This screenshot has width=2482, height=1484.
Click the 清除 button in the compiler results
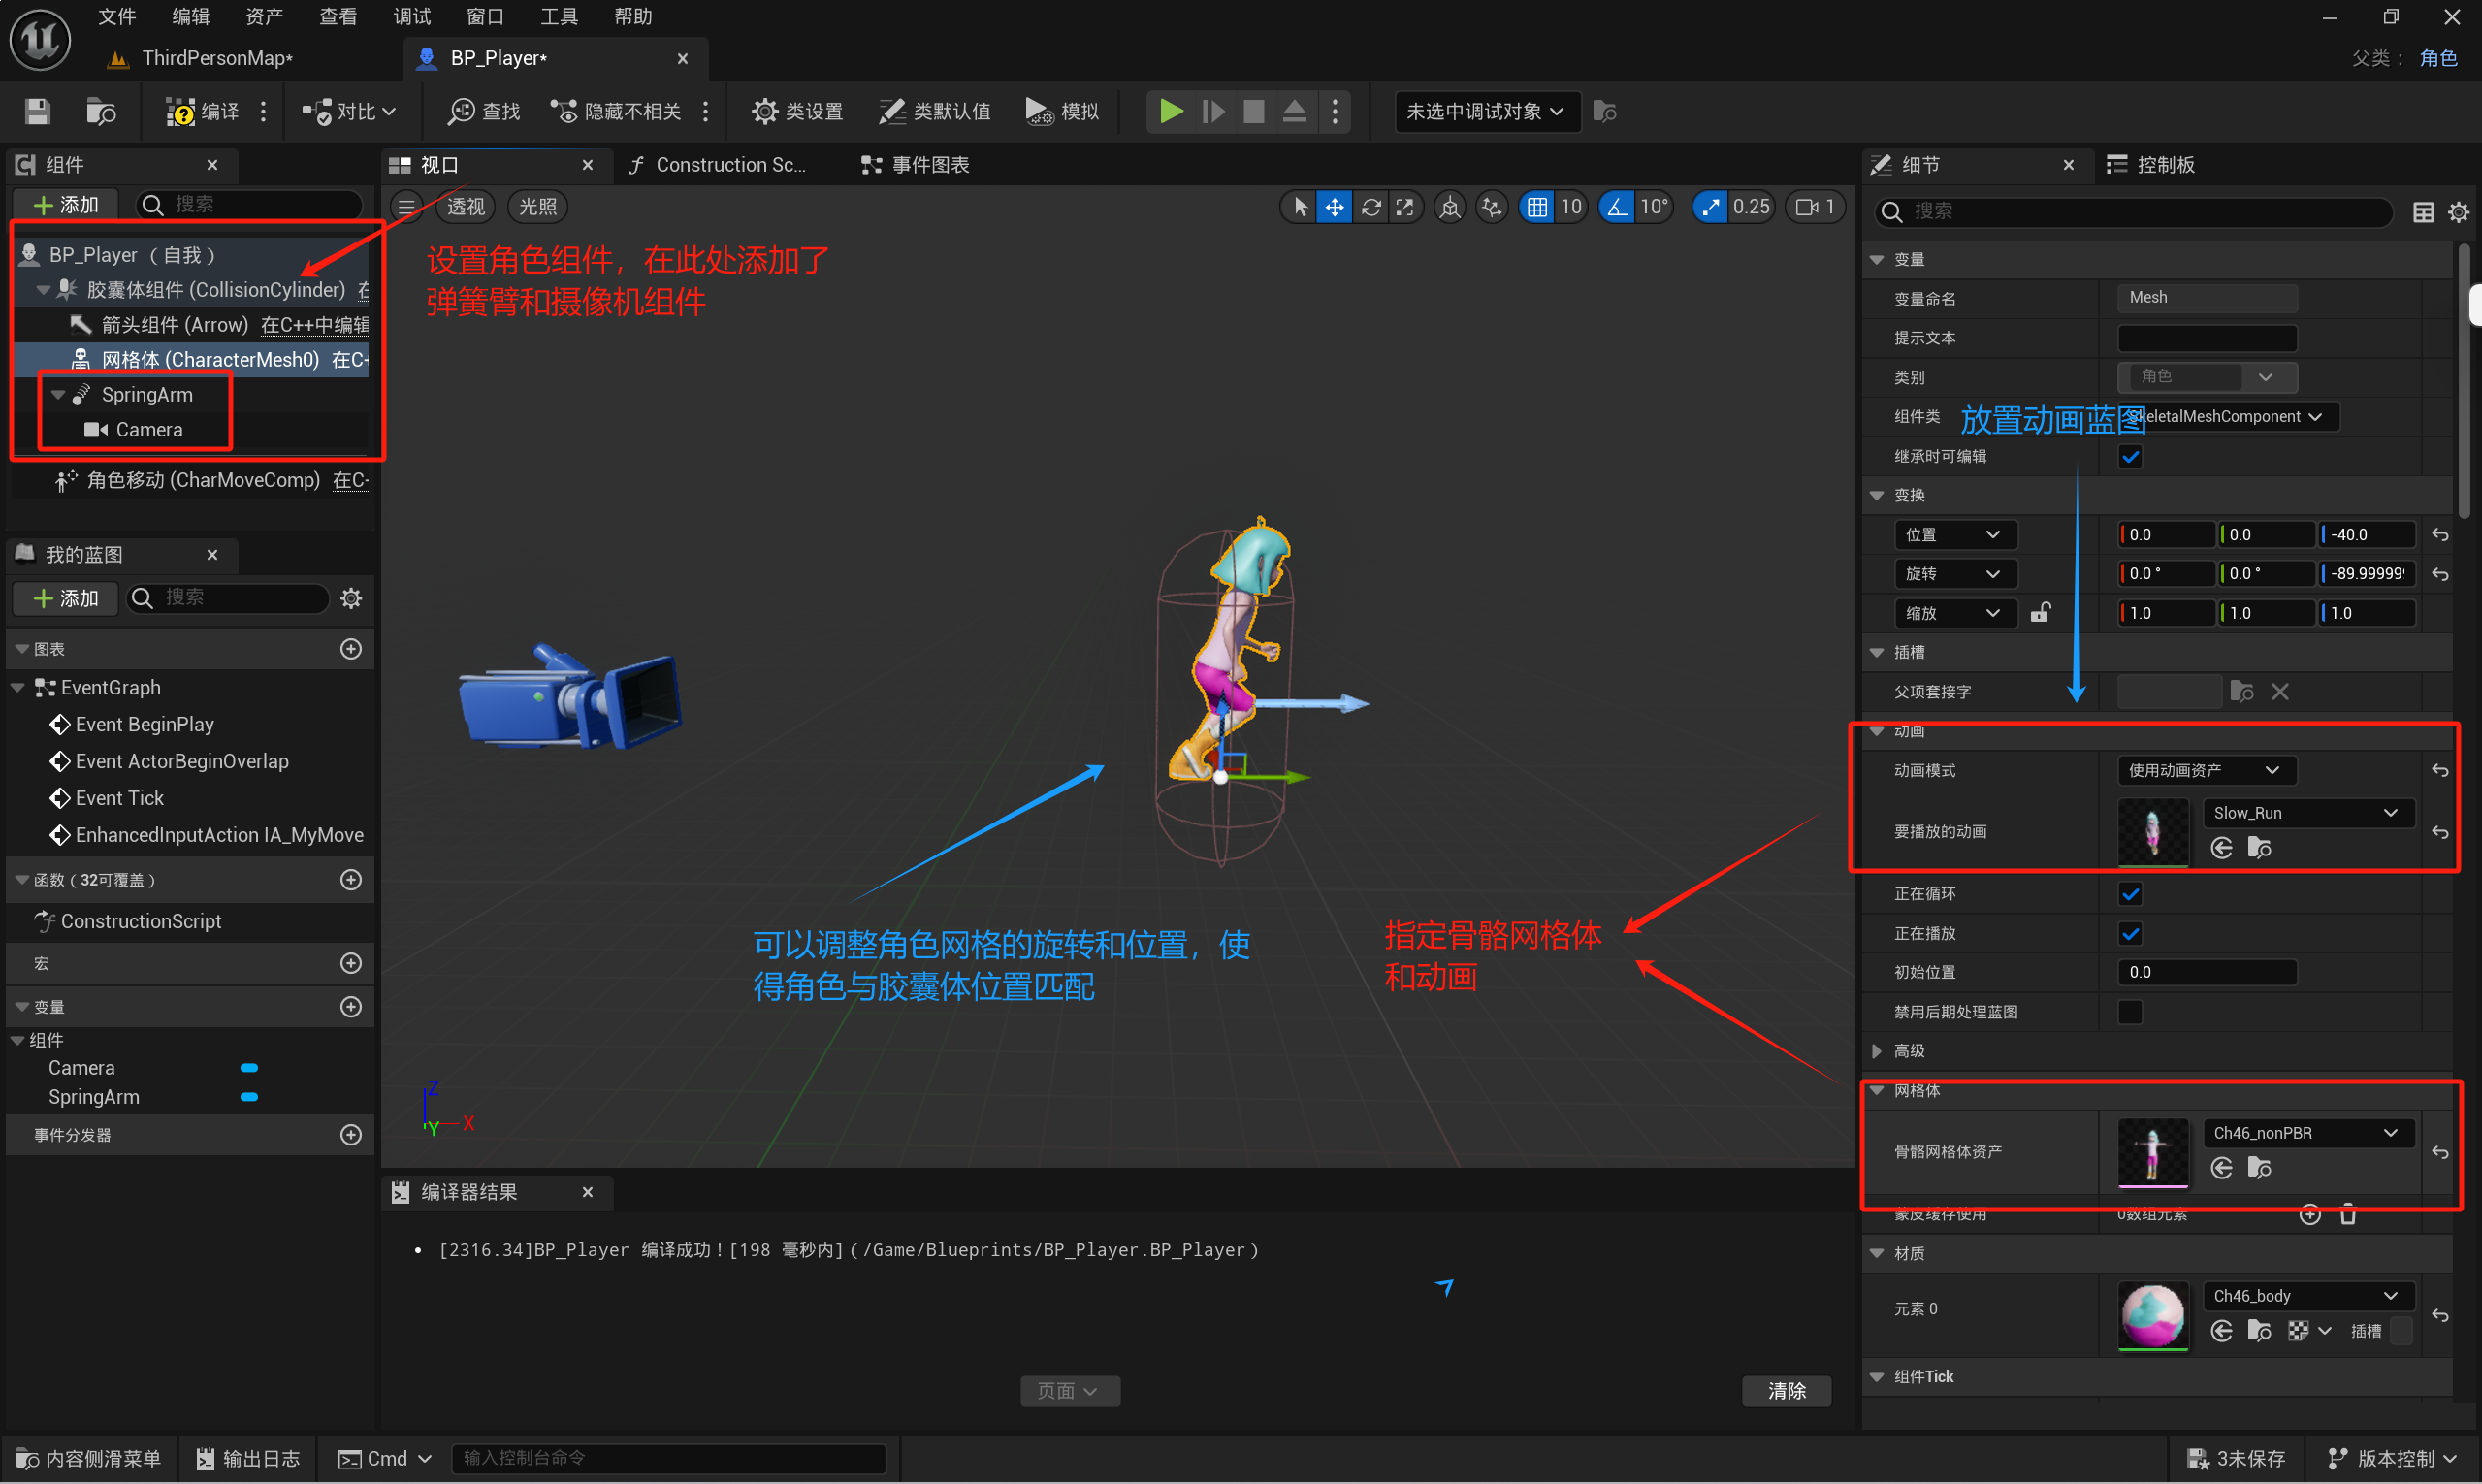pos(1786,1391)
